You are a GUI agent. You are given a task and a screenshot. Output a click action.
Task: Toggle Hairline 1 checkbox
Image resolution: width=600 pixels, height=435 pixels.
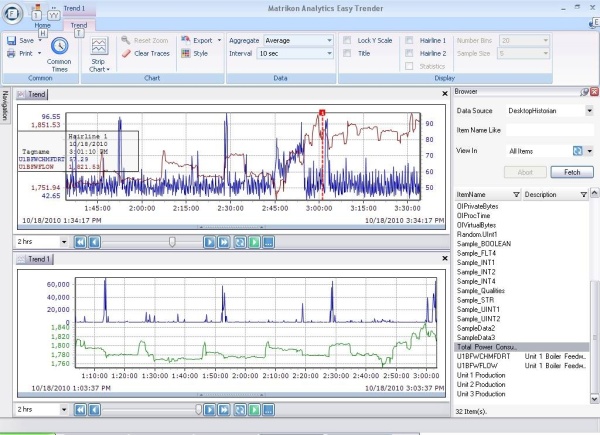point(409,40)
